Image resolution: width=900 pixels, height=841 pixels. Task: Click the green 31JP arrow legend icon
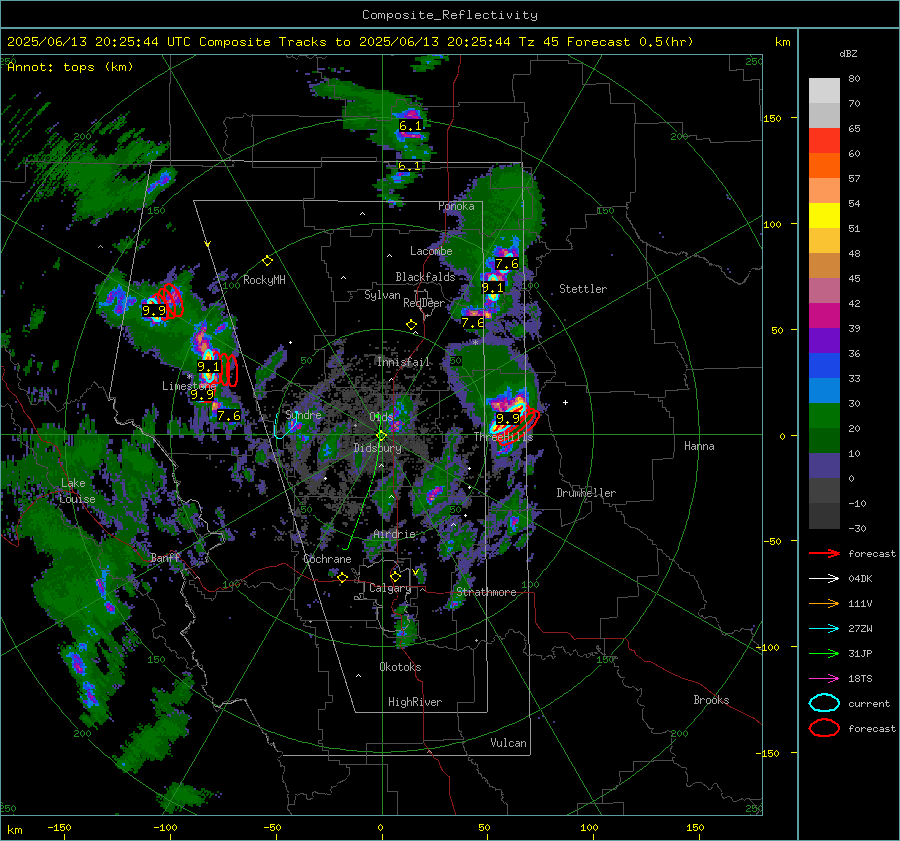824,653
